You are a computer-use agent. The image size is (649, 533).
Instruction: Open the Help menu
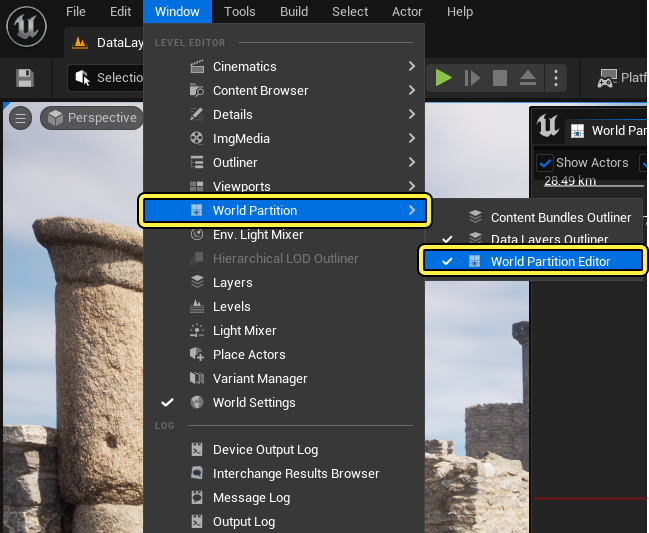[460, 12]
